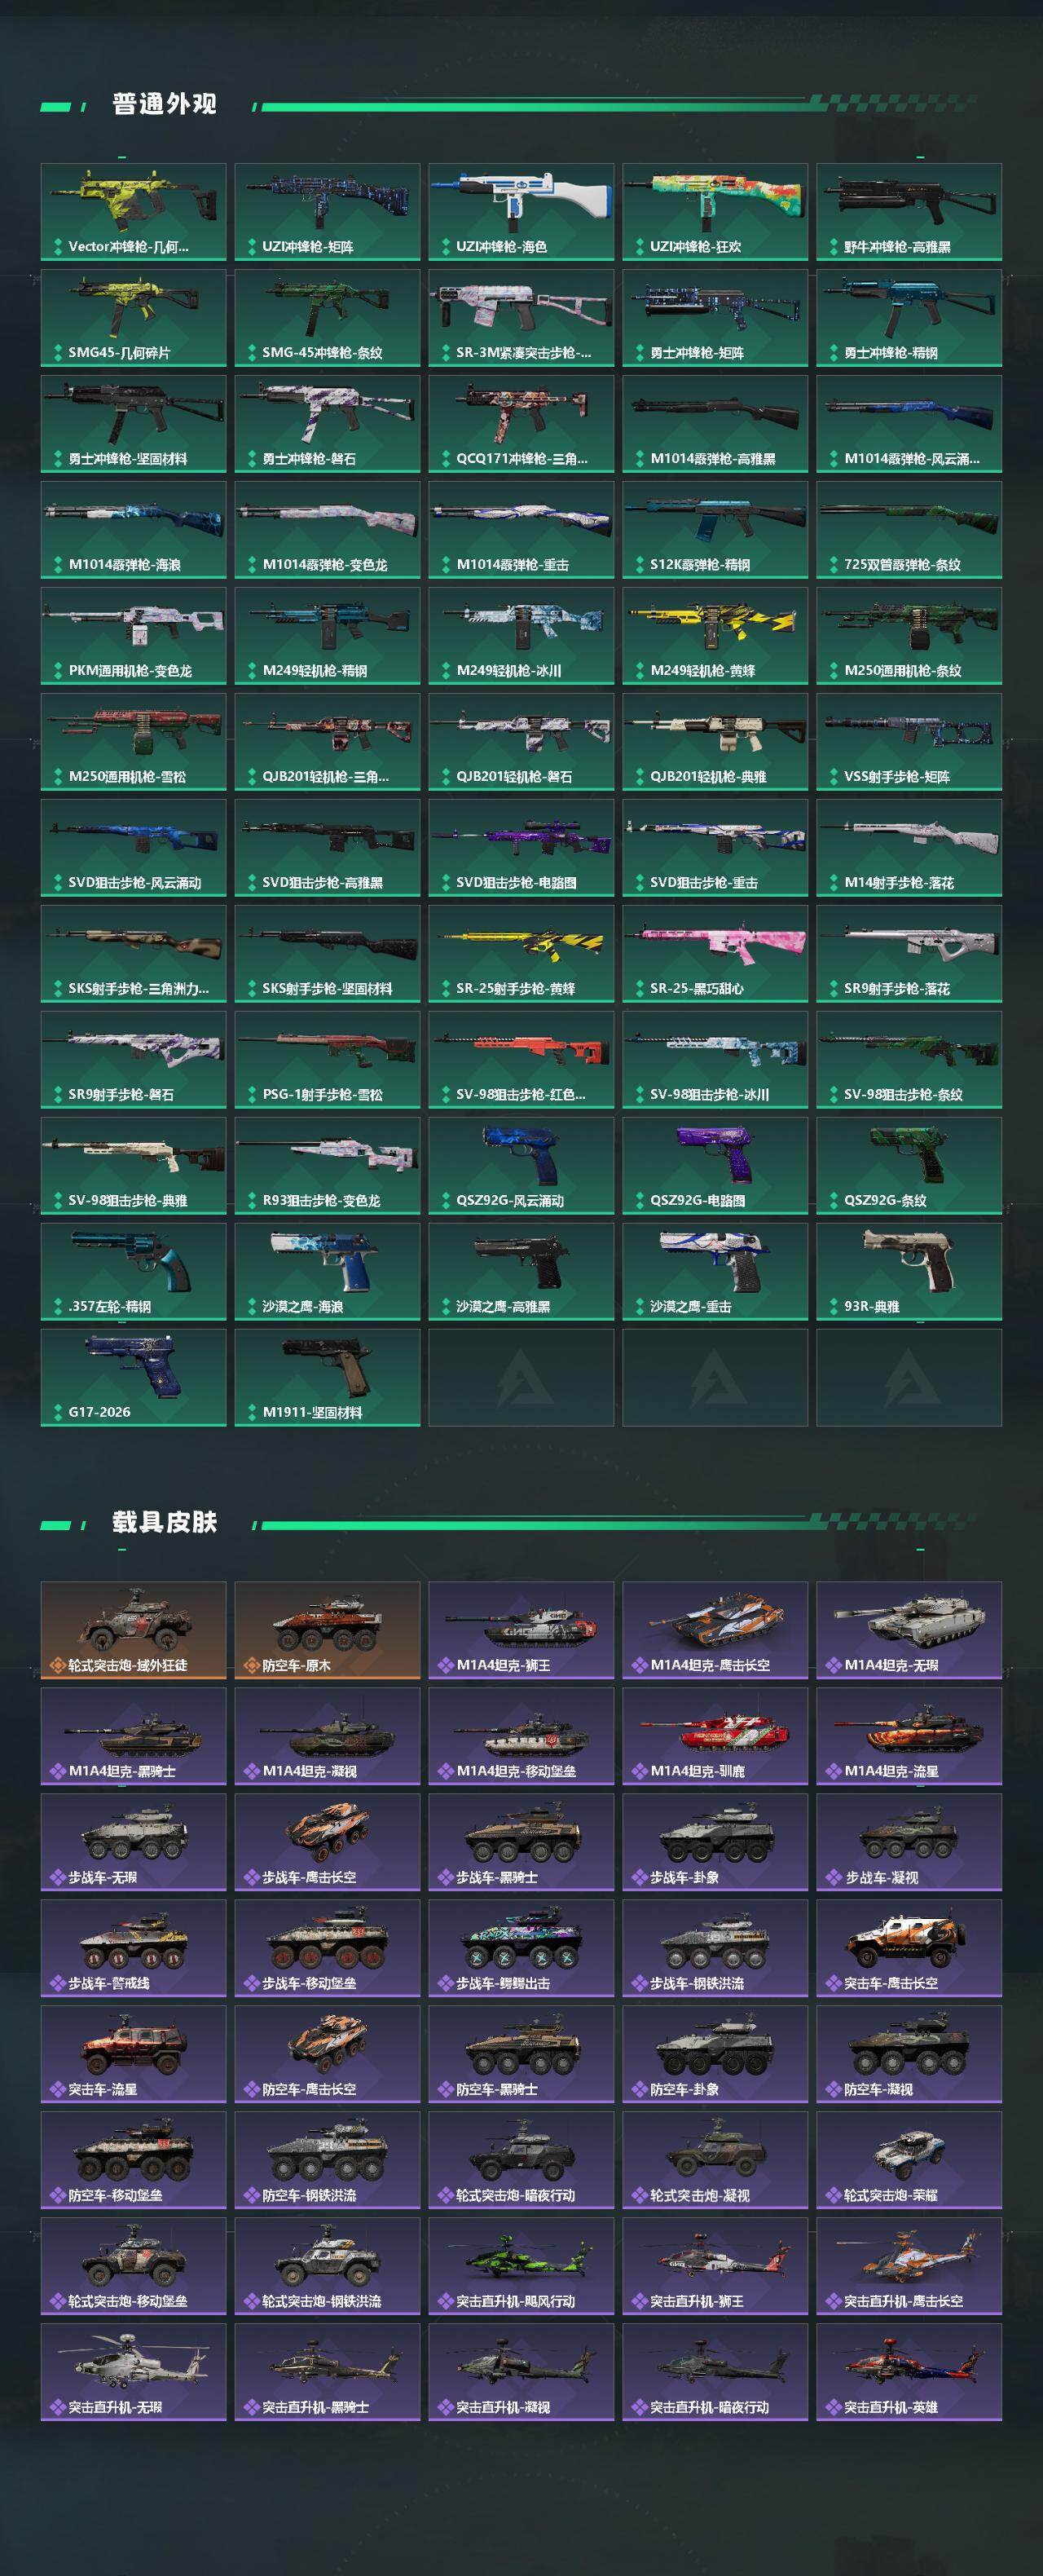Select the 沙漠之鹰-海浪 skin tile
The width and height of the screenshot is (1043, 2576).
327,1272
